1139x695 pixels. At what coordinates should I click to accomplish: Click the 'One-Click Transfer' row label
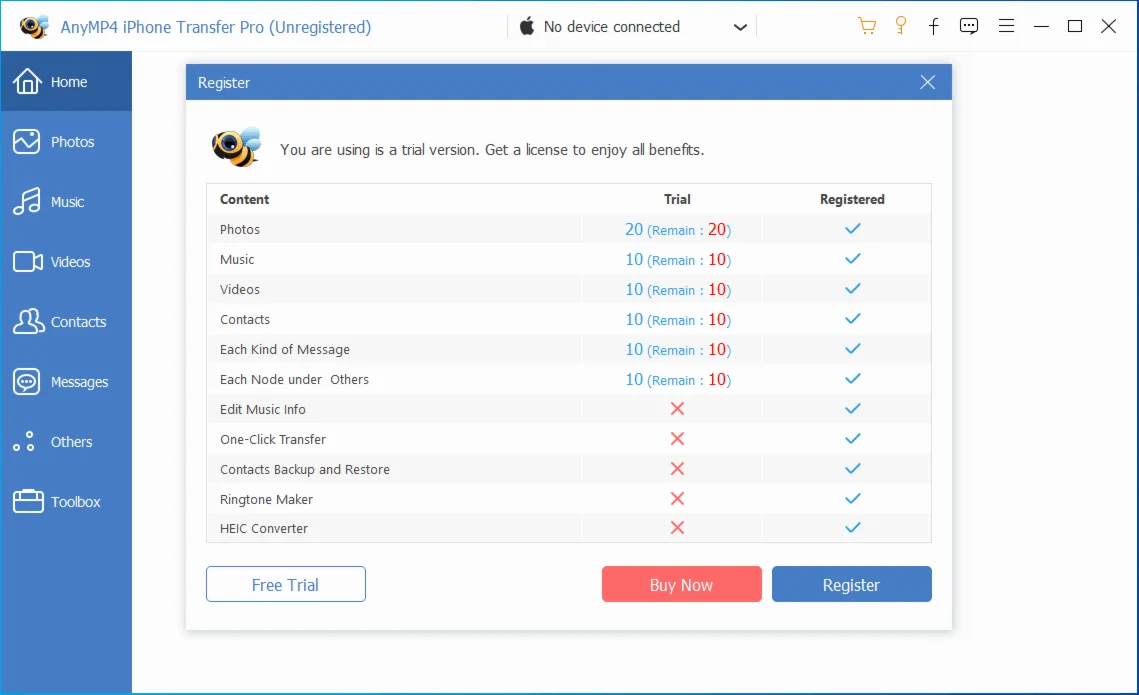coord(272,439)
